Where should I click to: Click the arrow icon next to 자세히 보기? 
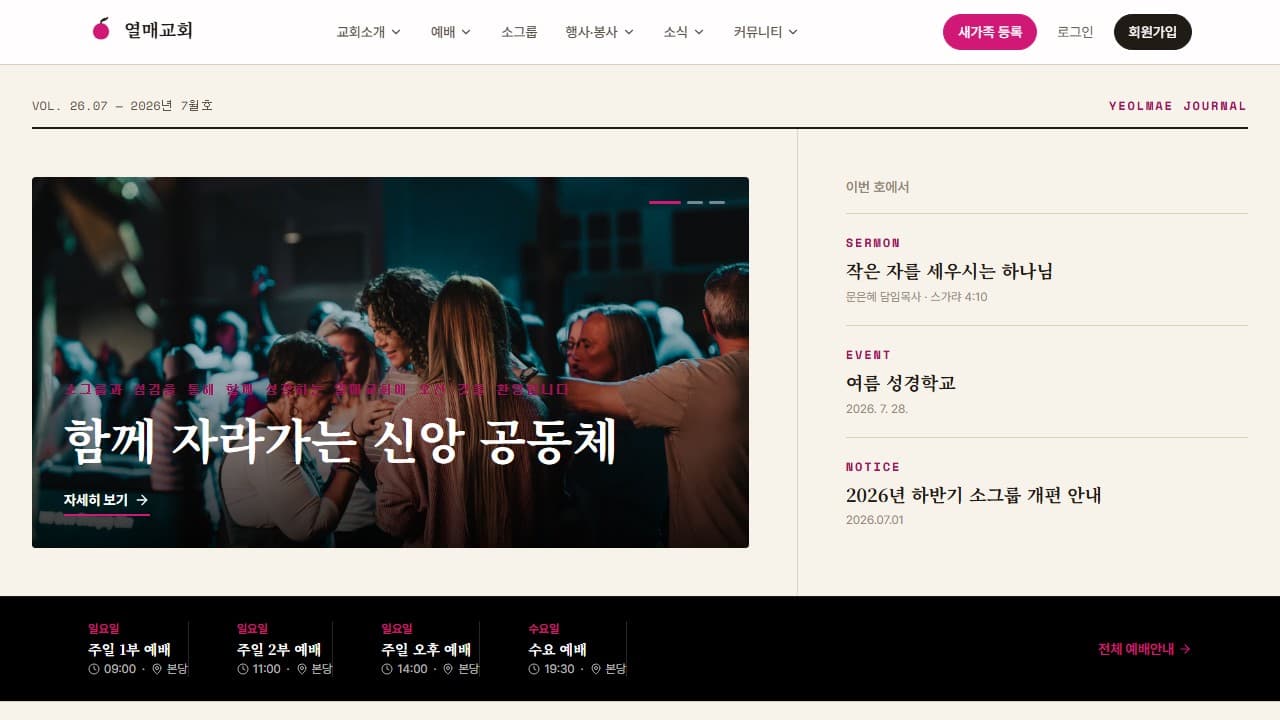click(142, 500)
